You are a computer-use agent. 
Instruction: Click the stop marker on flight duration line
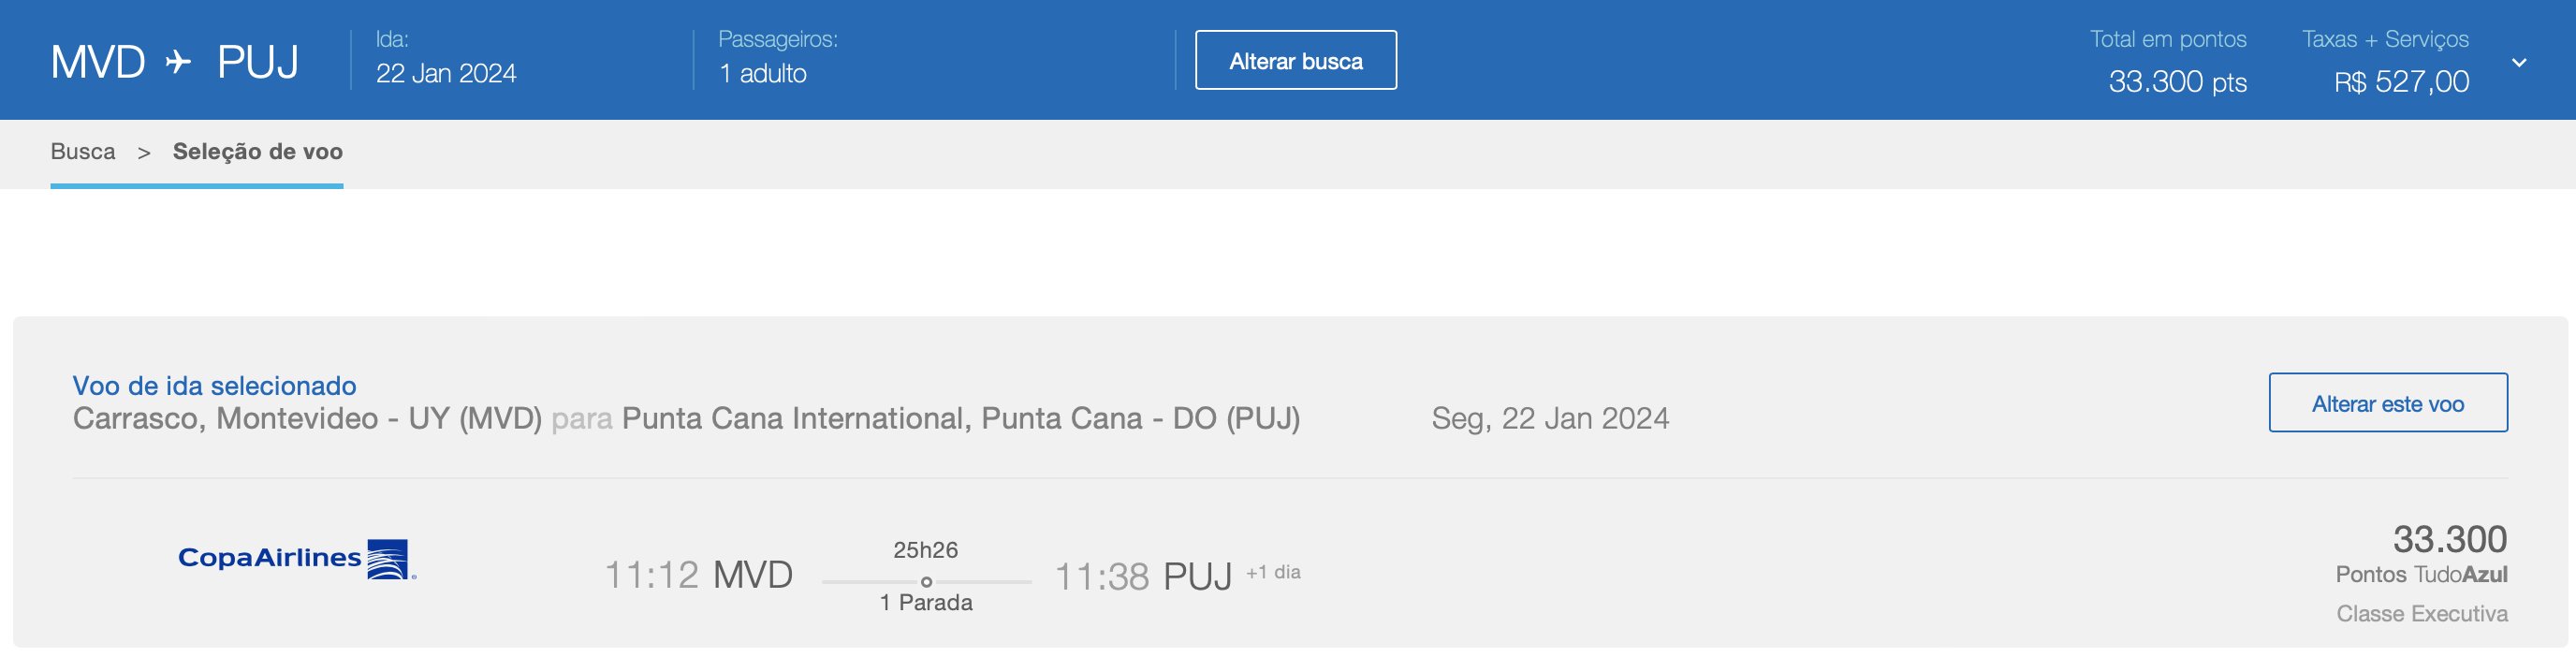(x=926, y=581)
